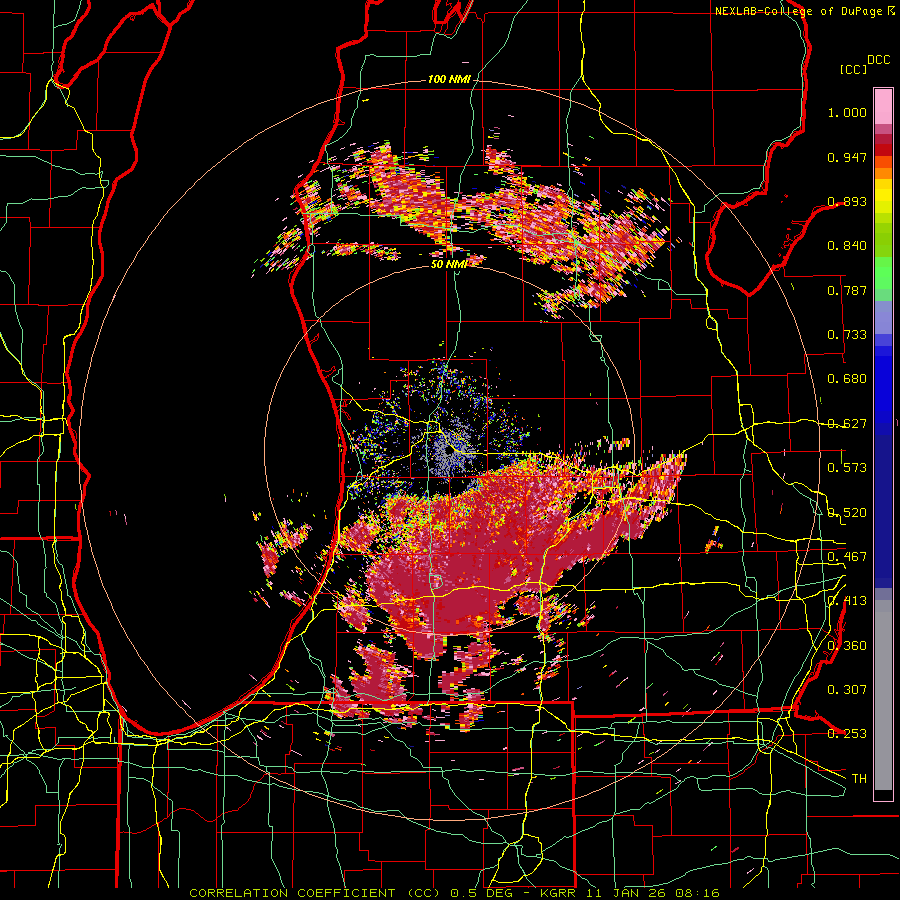This screenshot has height=900, width=900.
Task: Click the bottom Correlation Coefficient KGRR caption
Action: [455, 893]
